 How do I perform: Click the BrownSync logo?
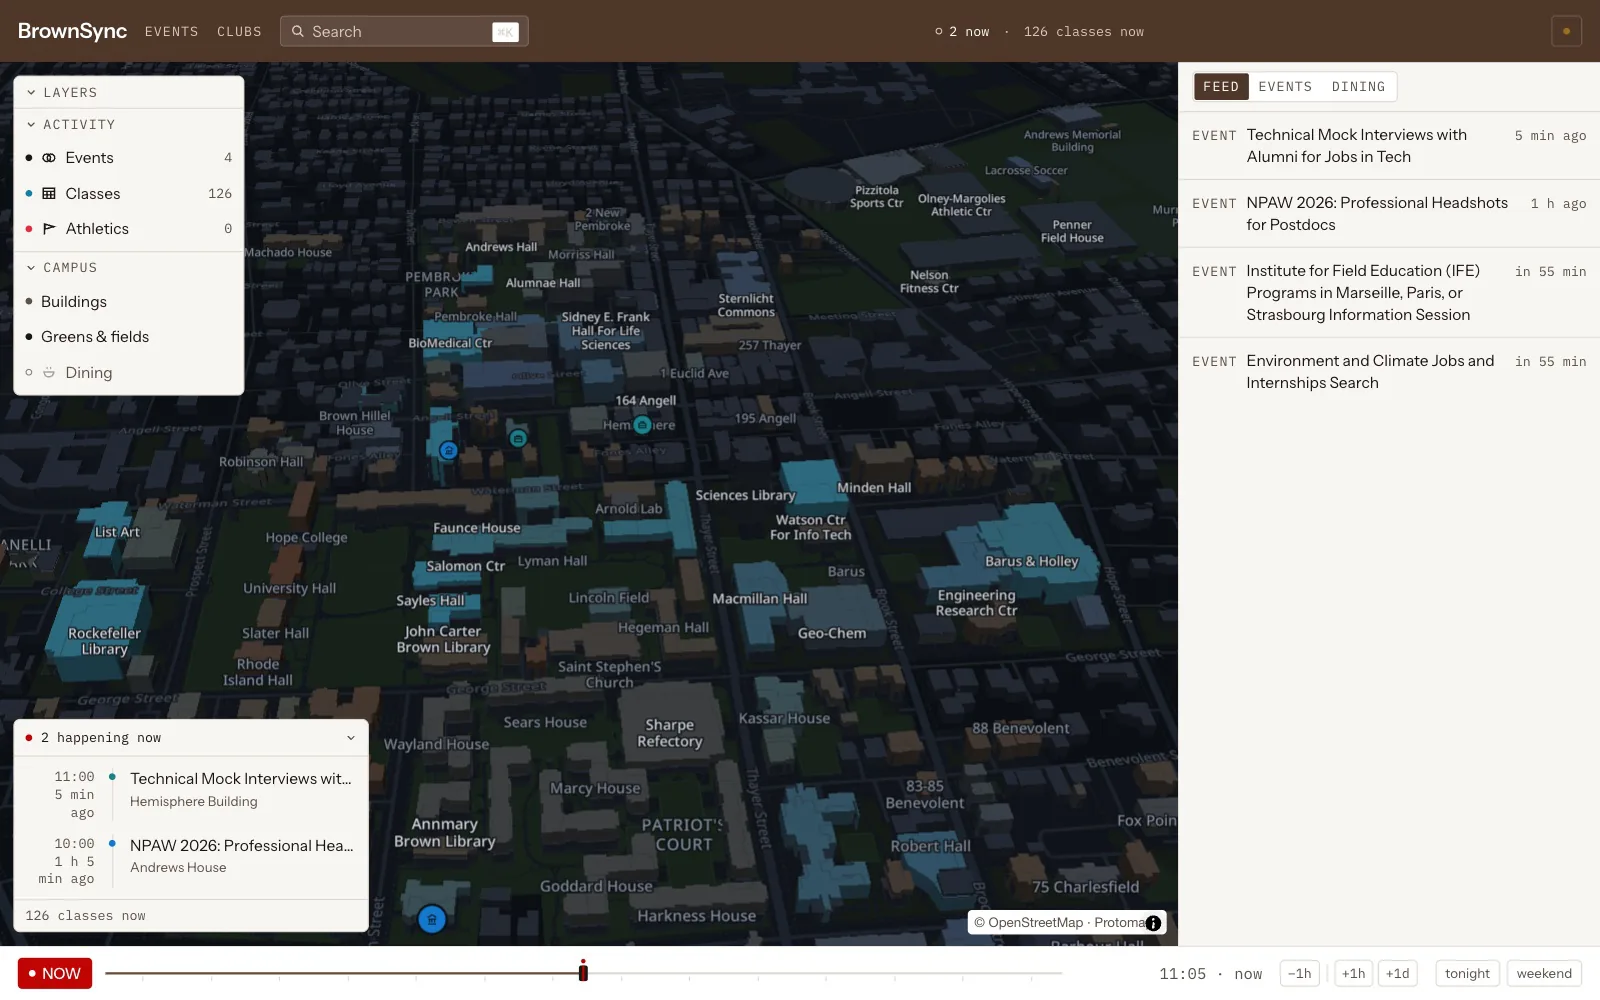72,31
